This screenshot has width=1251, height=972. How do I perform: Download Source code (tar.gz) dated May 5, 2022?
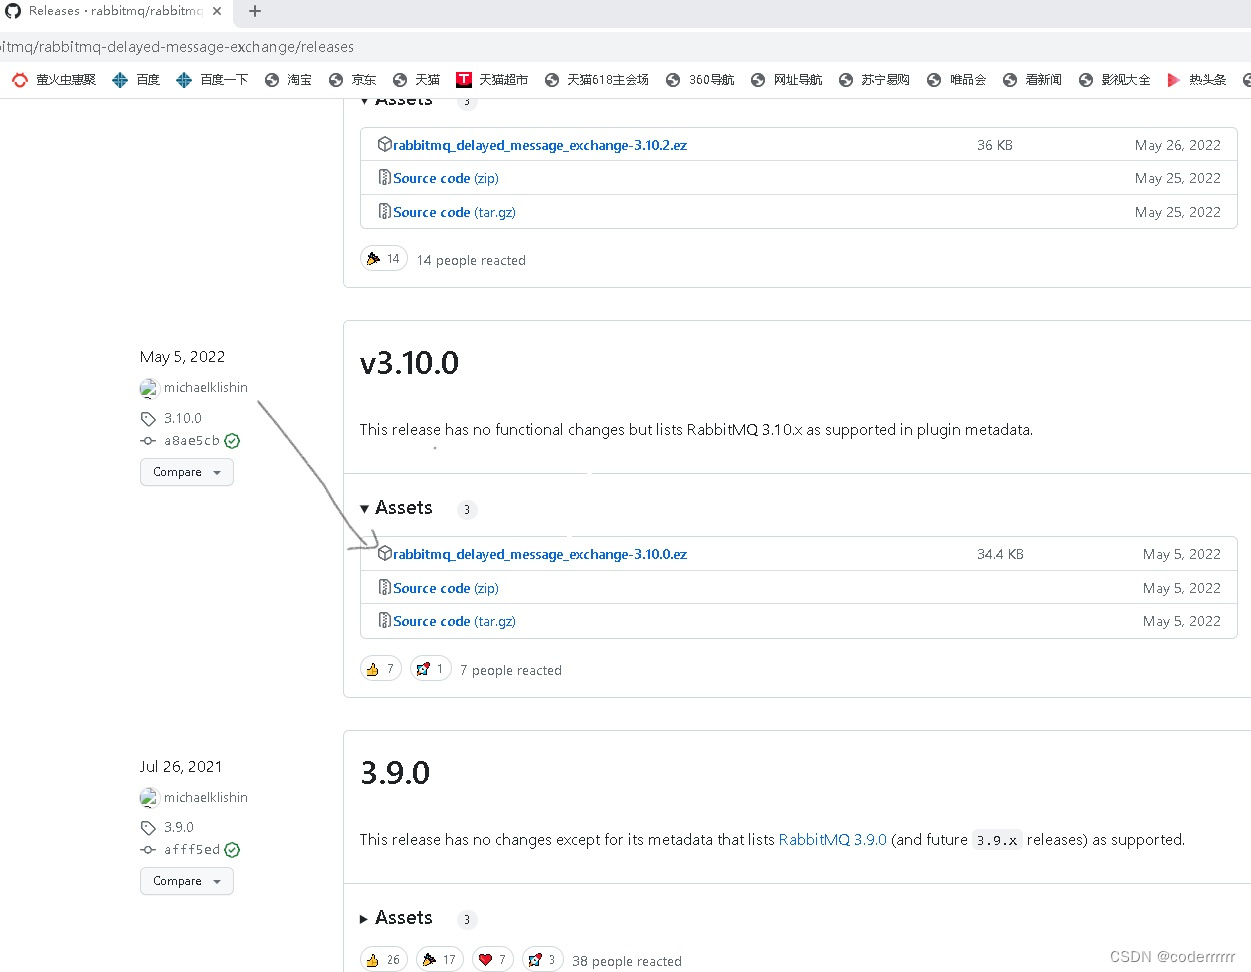tap(454, 621)
